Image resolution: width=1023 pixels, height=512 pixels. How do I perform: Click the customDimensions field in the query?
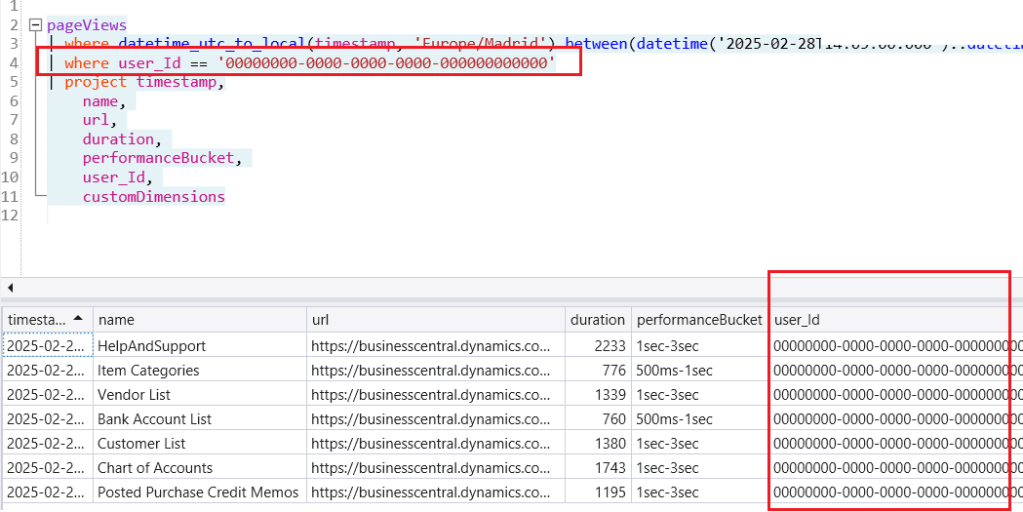pyautogui.click(x=153, y=197)
